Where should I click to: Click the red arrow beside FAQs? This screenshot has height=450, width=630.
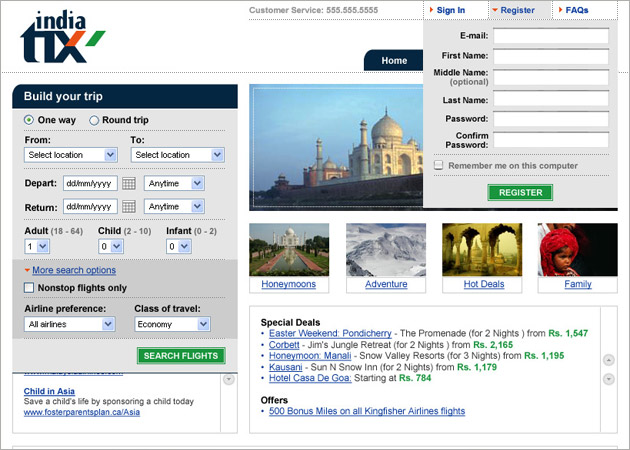click(x=560, y=10)
